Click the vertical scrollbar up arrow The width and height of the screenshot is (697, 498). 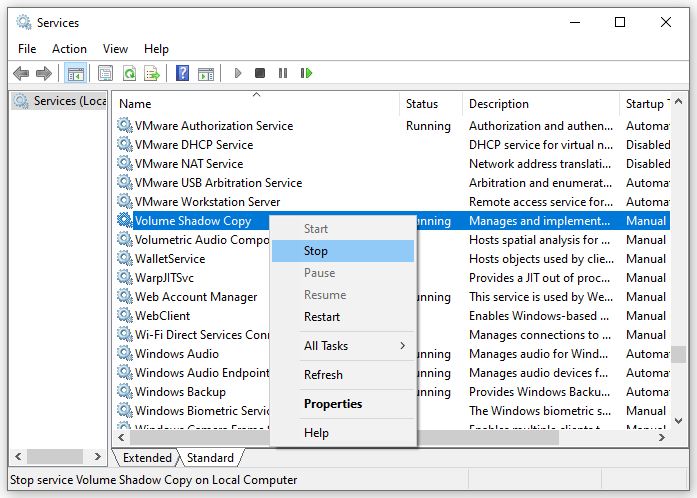678,101
